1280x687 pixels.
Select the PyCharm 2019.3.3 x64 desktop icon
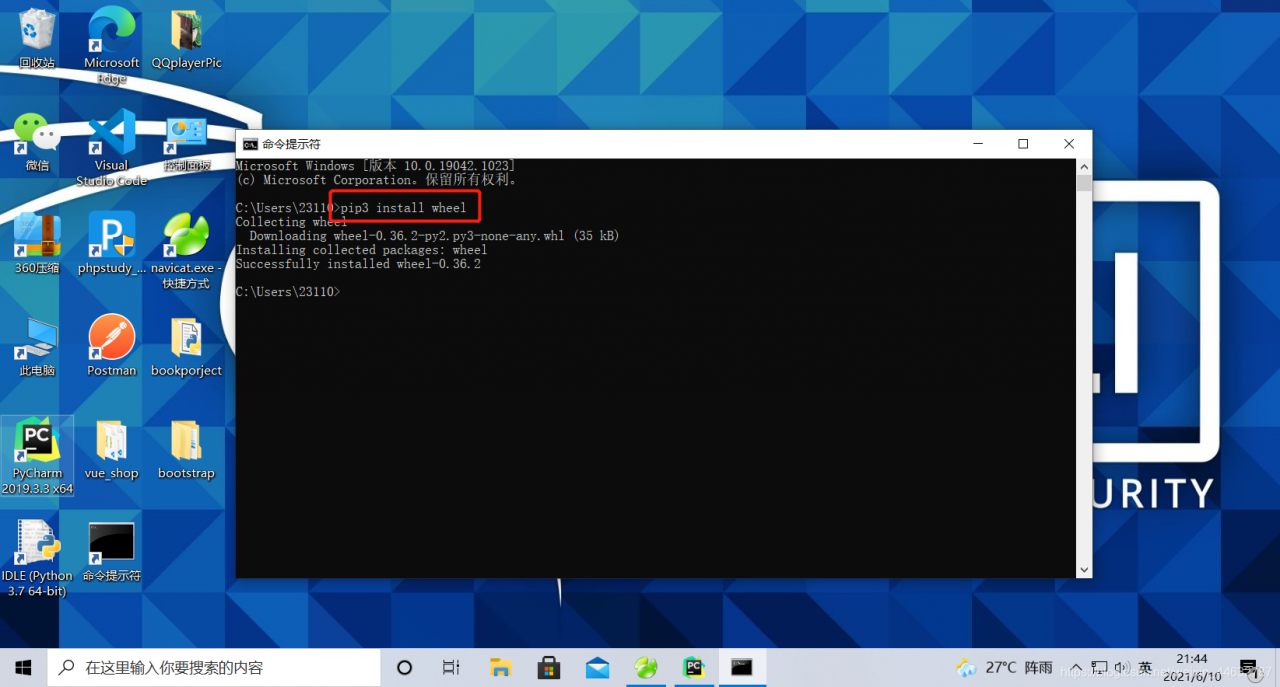(37, 457)
